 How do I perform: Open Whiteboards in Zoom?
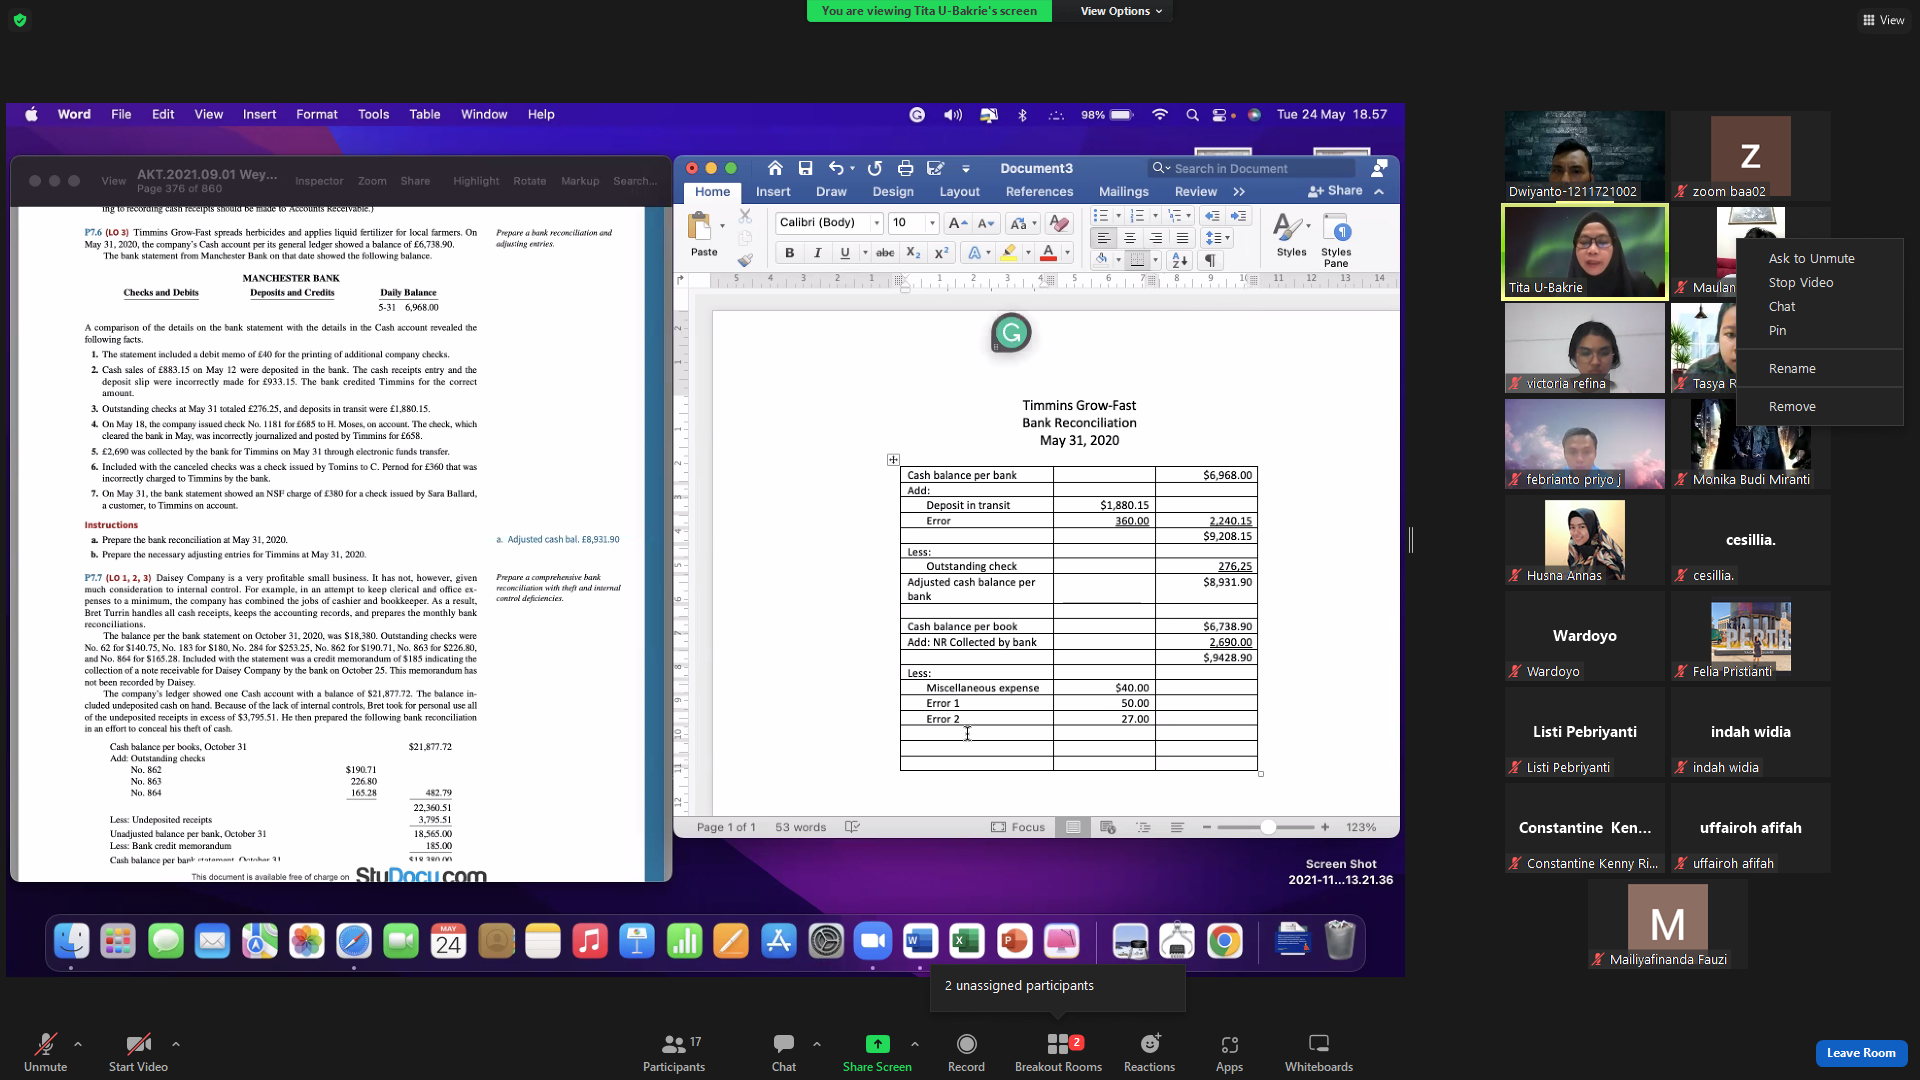click(1319, 1052)
